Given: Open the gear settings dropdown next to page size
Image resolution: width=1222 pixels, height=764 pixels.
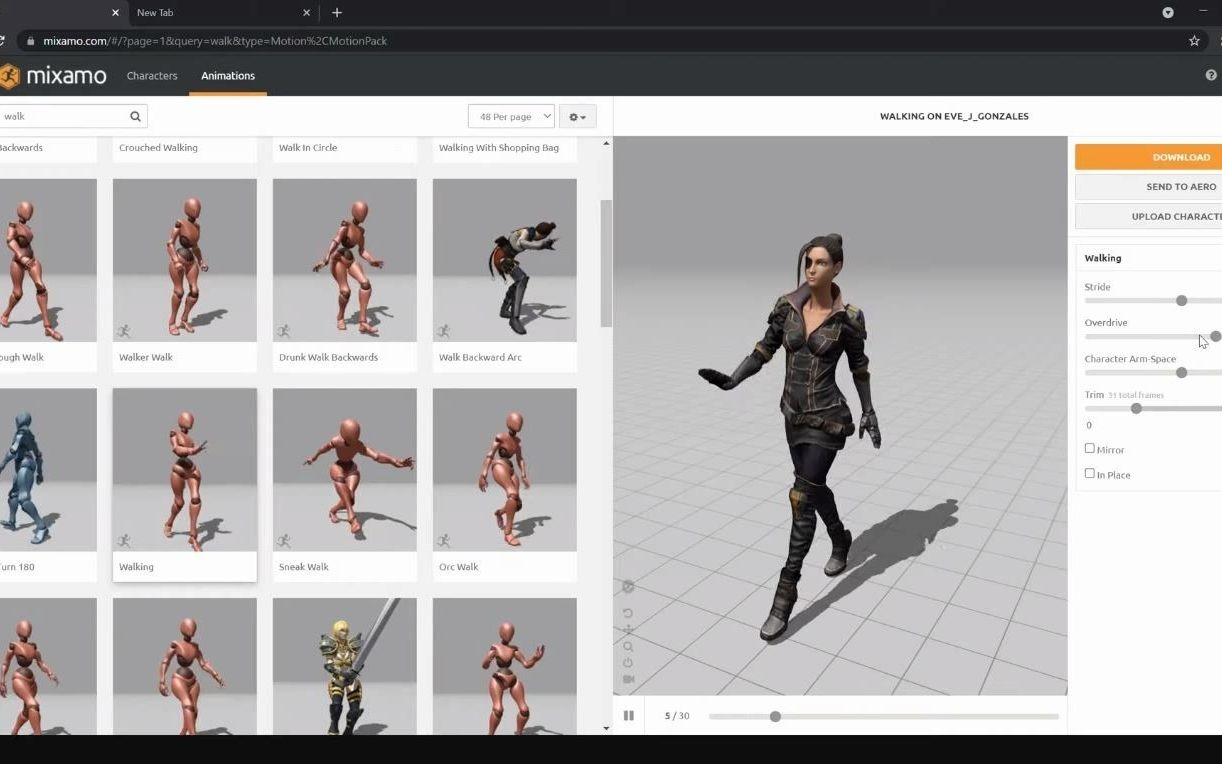Looking at the screenshot, I should point(577,115).
